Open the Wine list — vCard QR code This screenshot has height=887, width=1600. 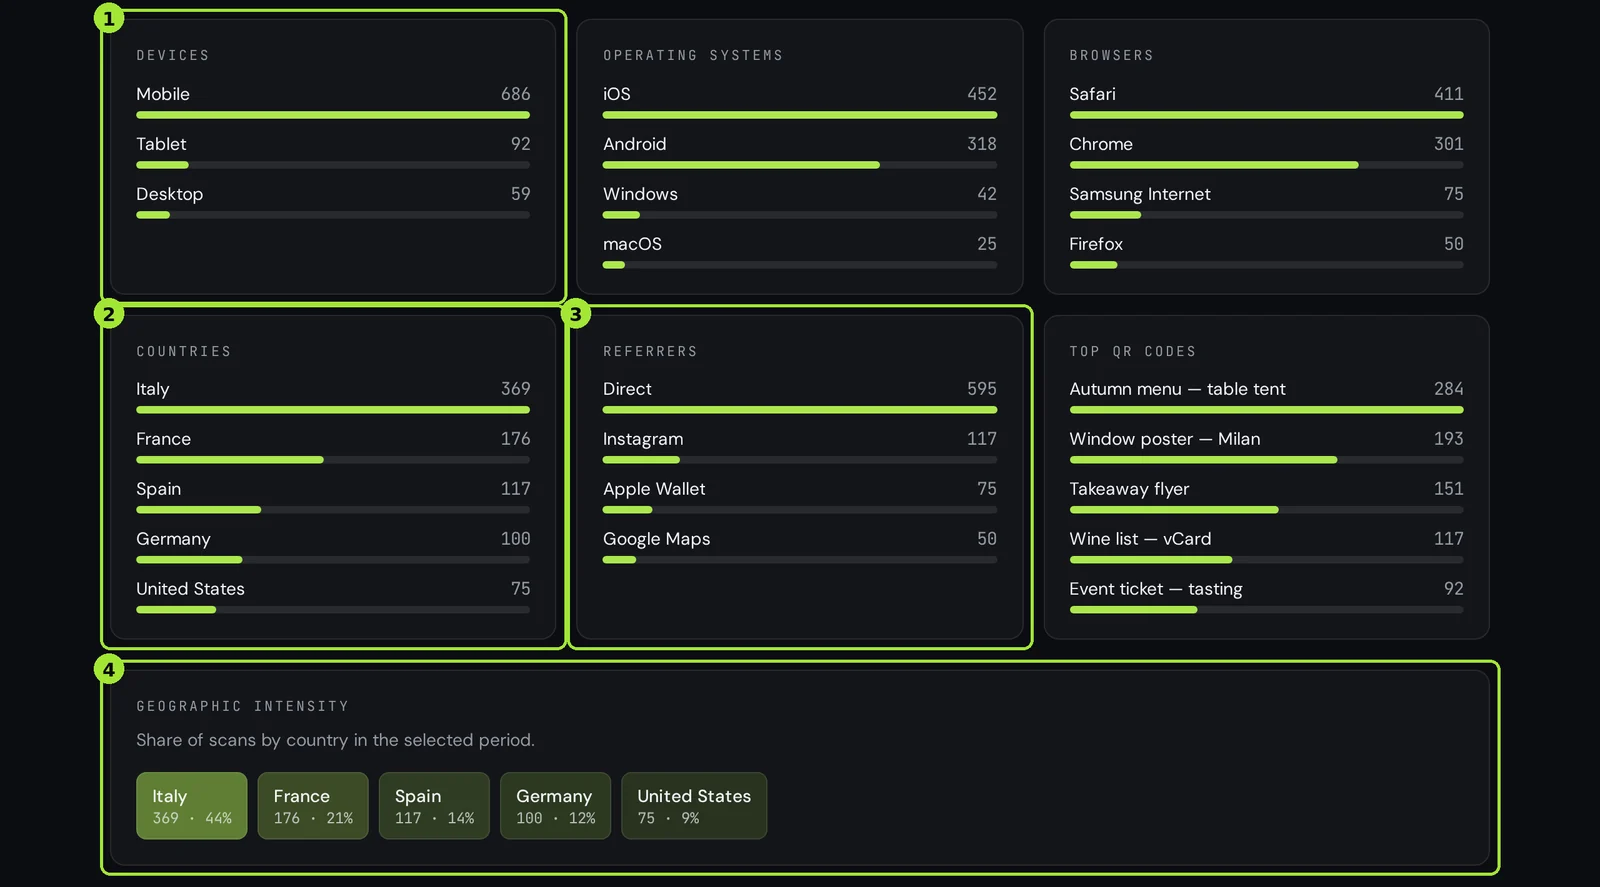(x=1140, y=539)
